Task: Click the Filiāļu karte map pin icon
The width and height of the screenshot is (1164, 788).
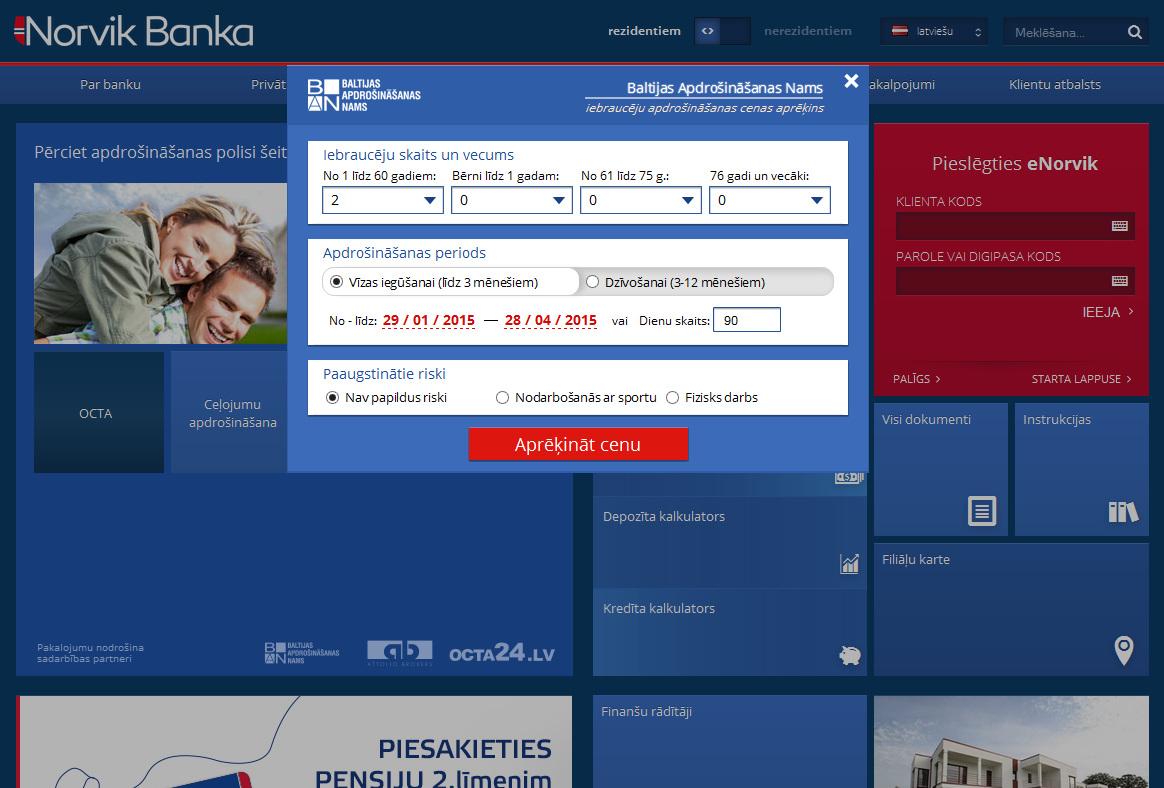Action: (1124, 651)
